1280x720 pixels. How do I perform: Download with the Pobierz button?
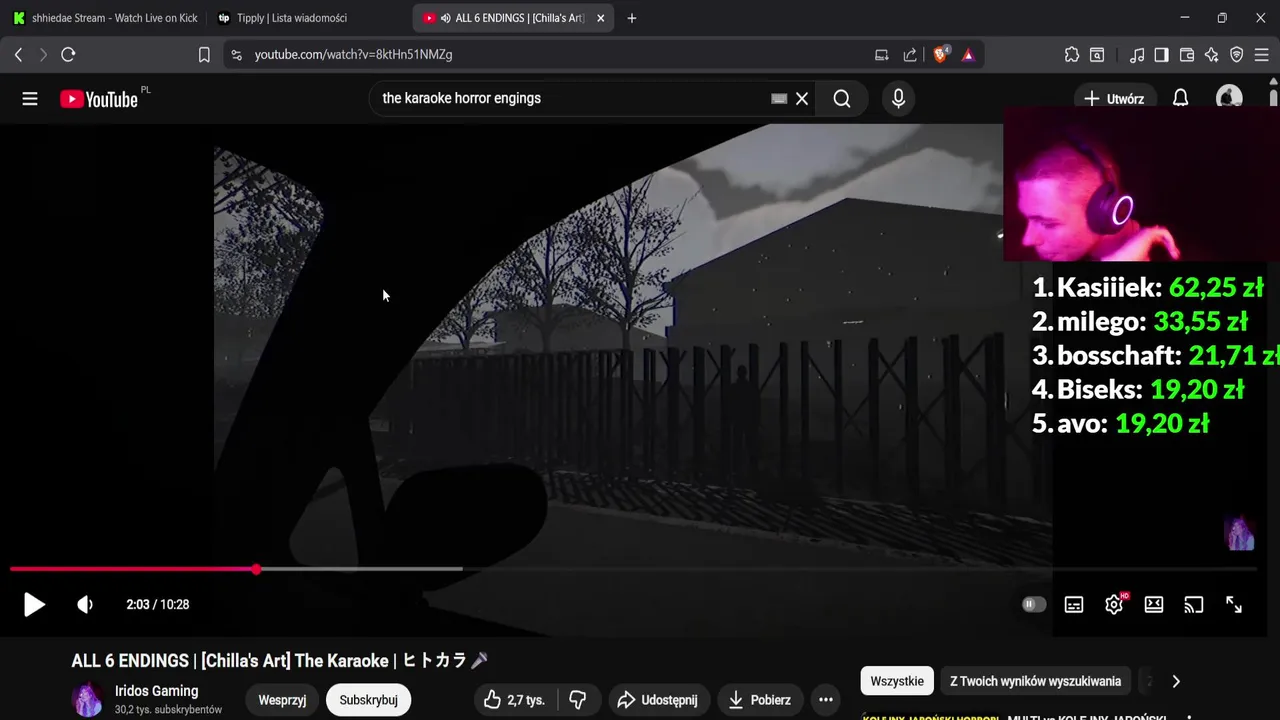[759, 700]
